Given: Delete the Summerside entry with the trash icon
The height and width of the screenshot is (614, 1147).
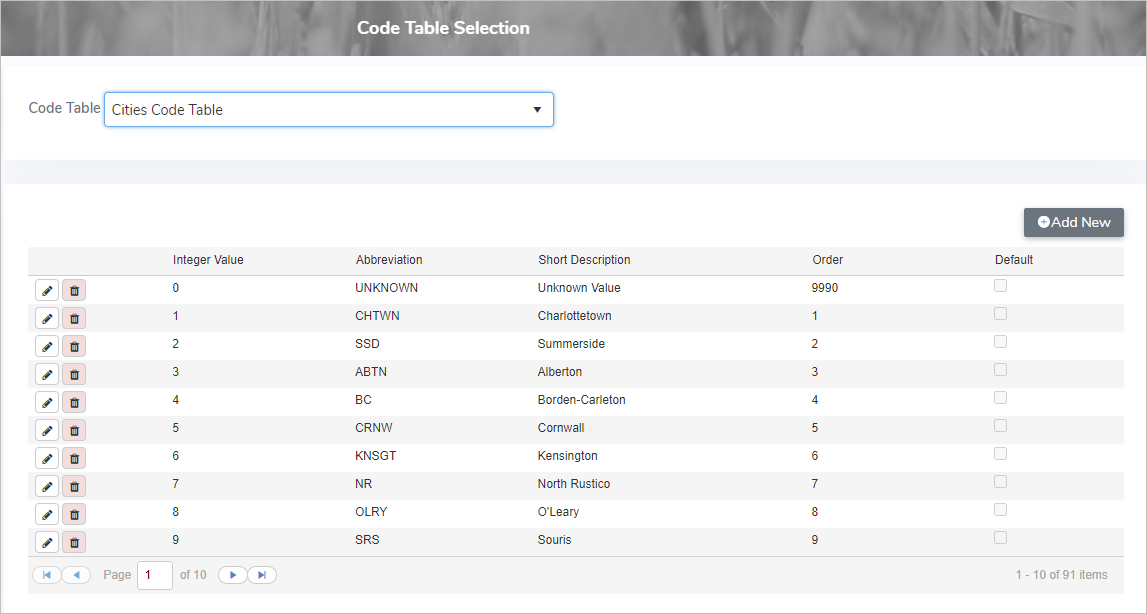Looking at the screenshot, I should (x=74, y=346).
